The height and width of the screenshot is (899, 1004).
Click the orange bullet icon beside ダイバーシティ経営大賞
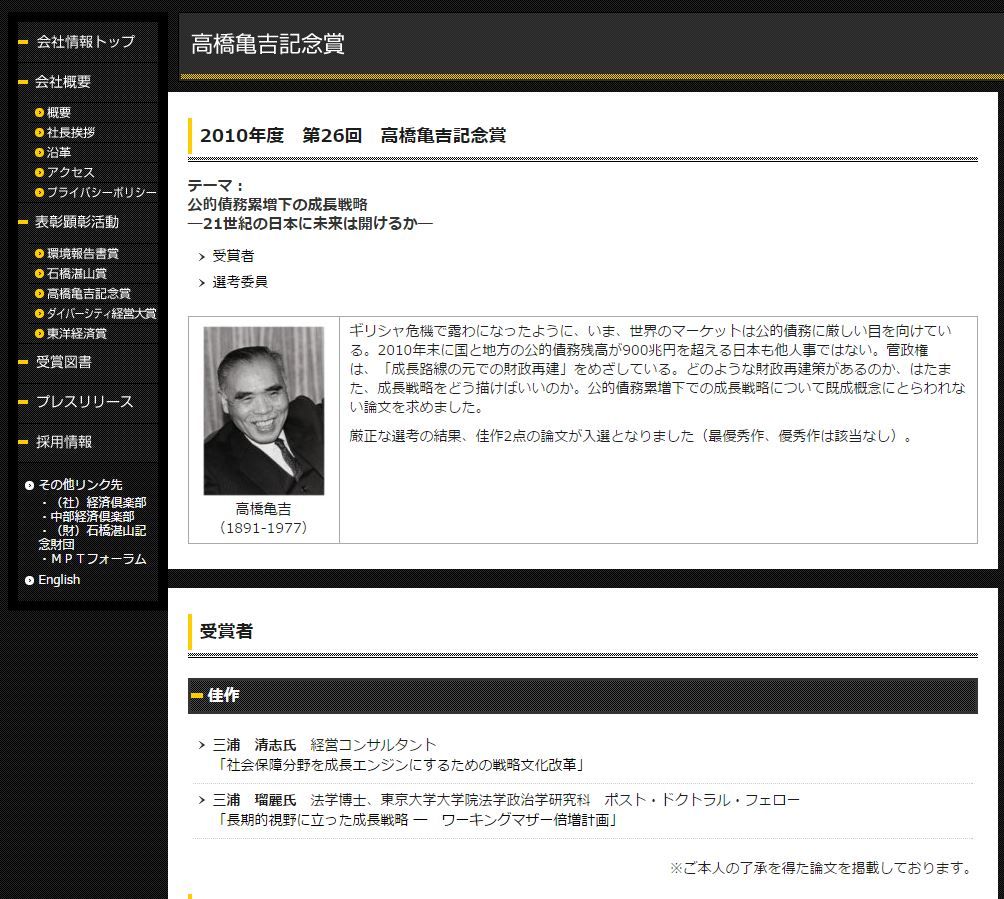tap(40, 313)
